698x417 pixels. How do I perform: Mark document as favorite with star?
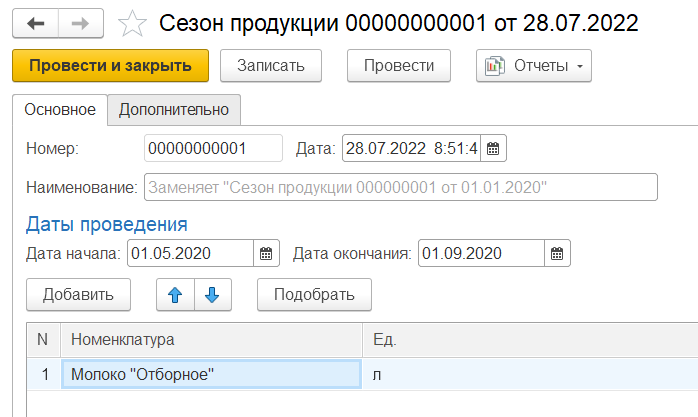click(131, 23)
